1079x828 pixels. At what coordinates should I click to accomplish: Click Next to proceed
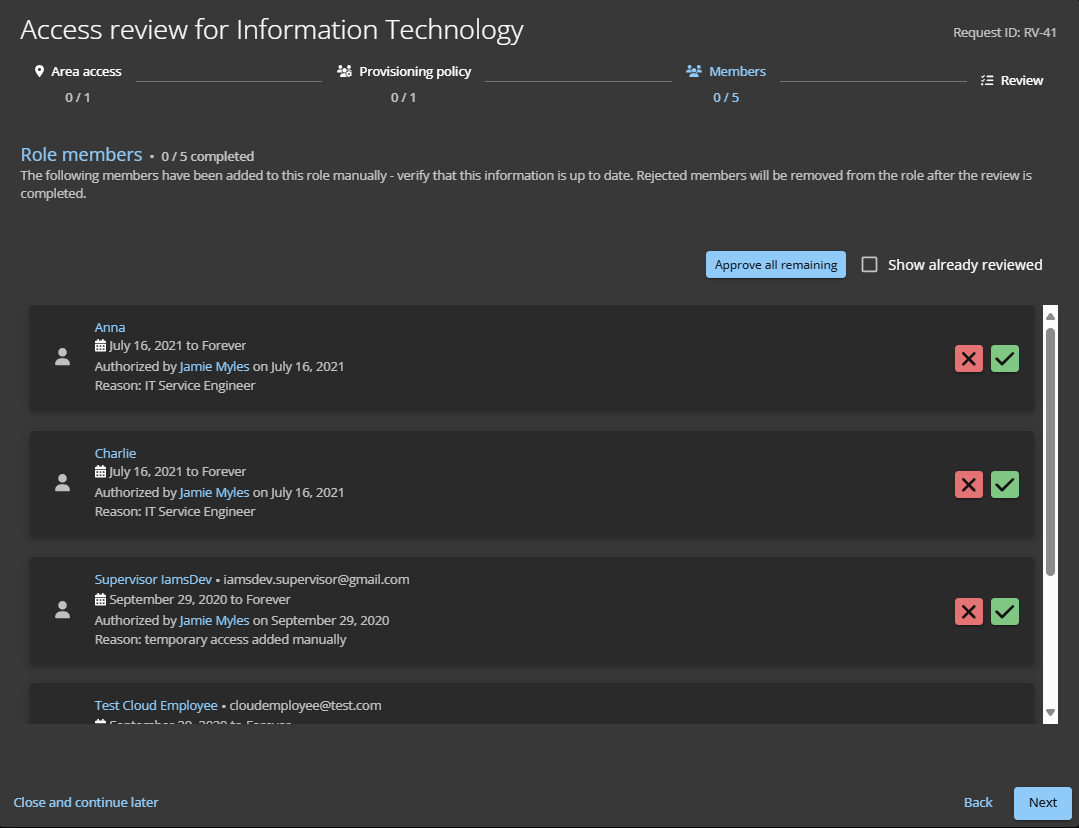click(x=1042, y=803)
